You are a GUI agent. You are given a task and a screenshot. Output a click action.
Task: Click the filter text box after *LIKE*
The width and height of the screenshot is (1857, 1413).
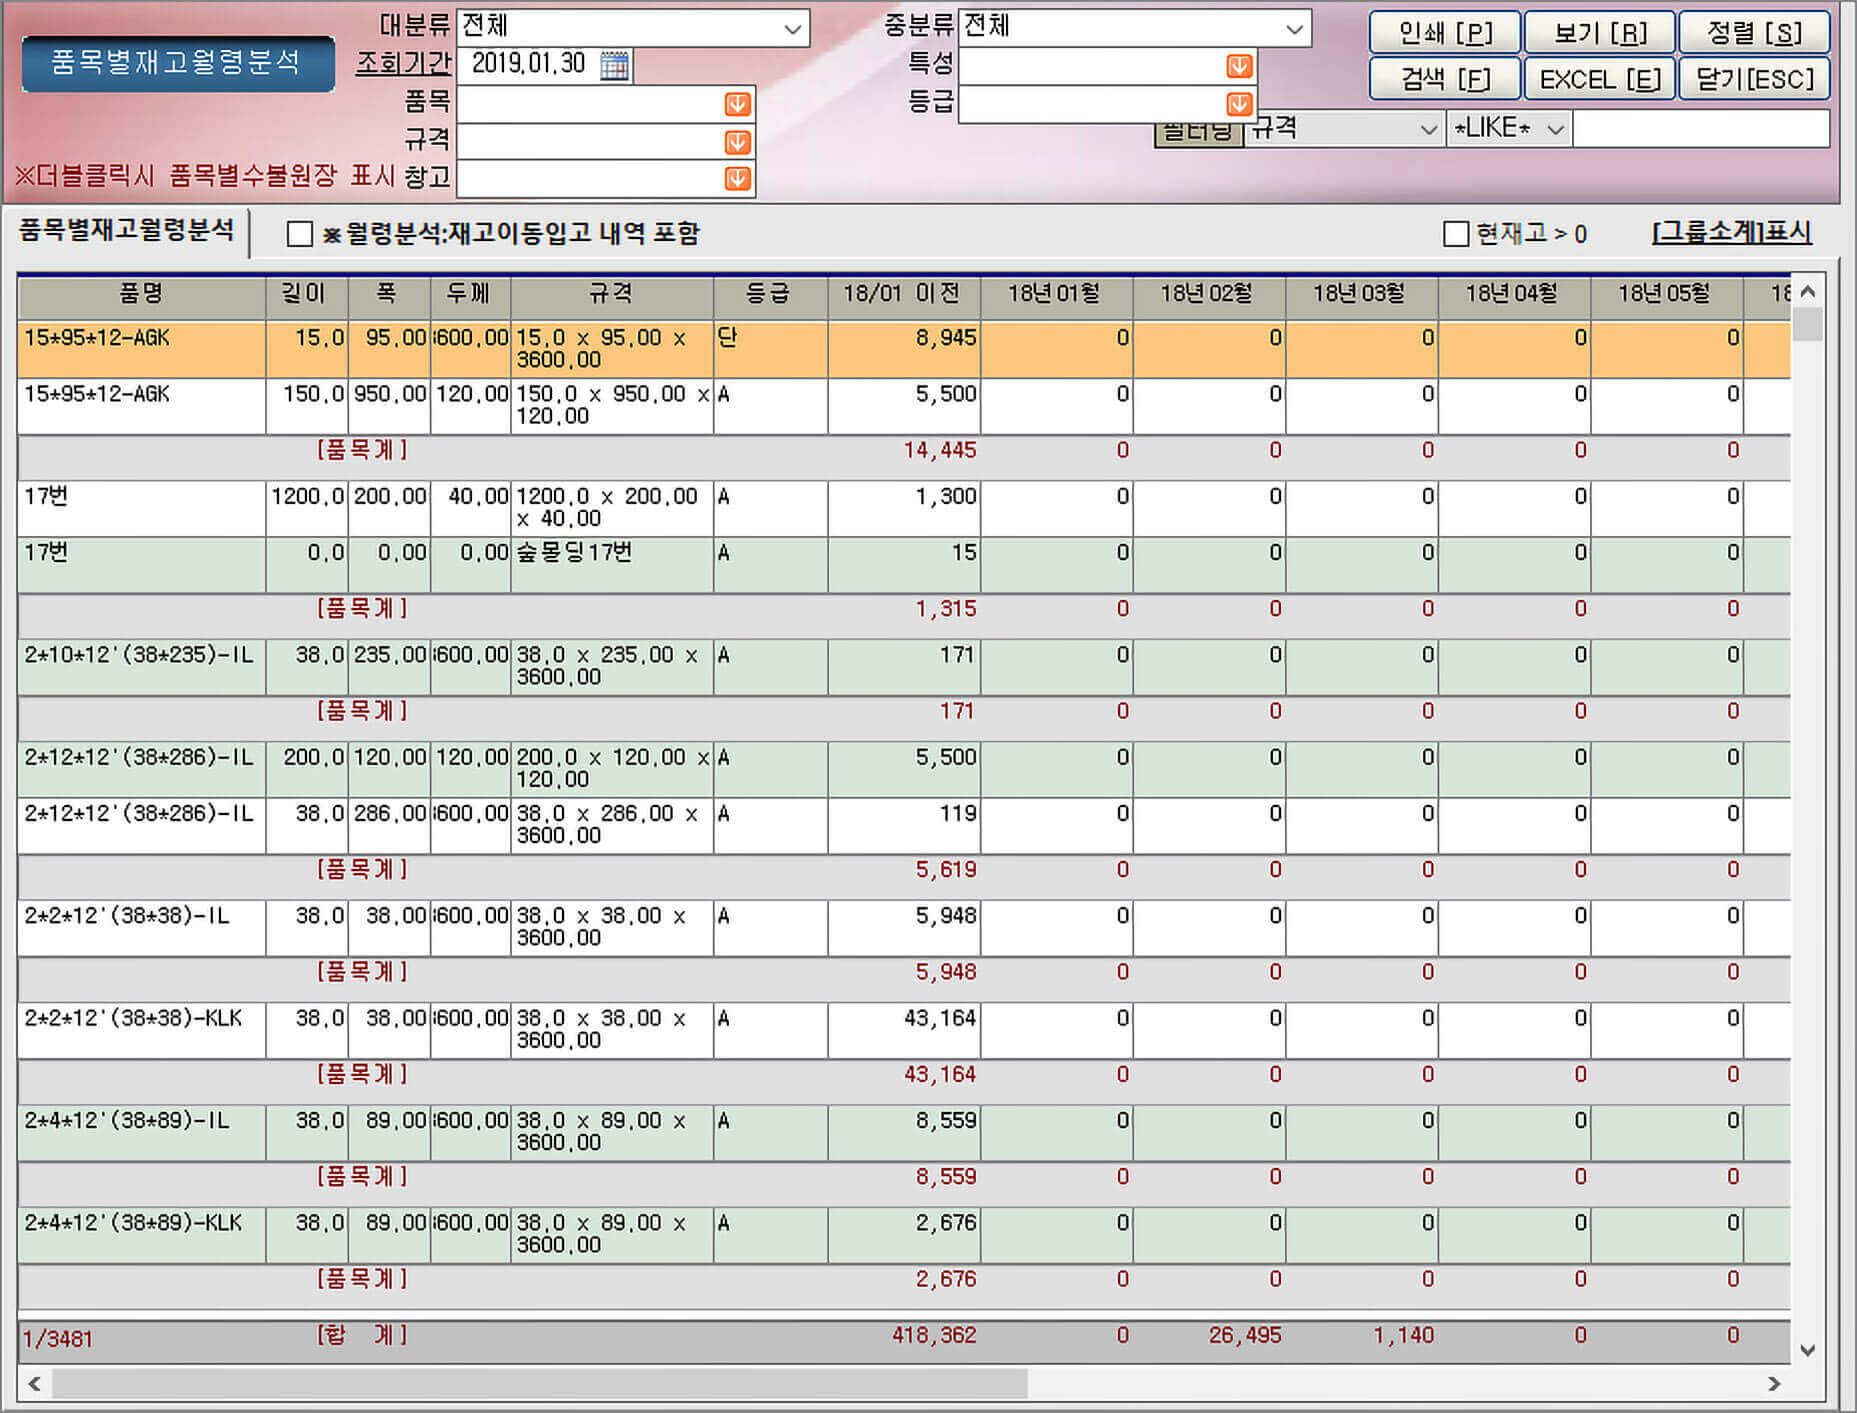1701,129
